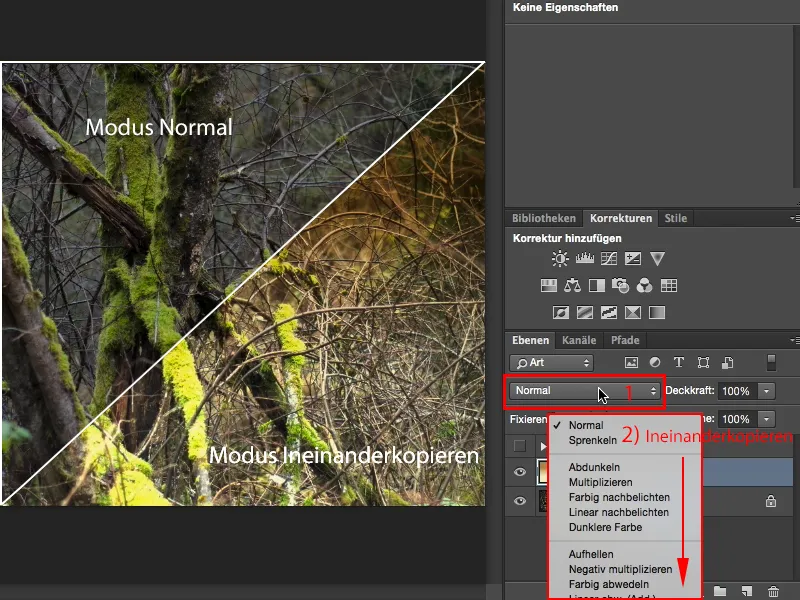Toggle visibility of the Background layer
The image size is (800, 600).
pos(518,501)
